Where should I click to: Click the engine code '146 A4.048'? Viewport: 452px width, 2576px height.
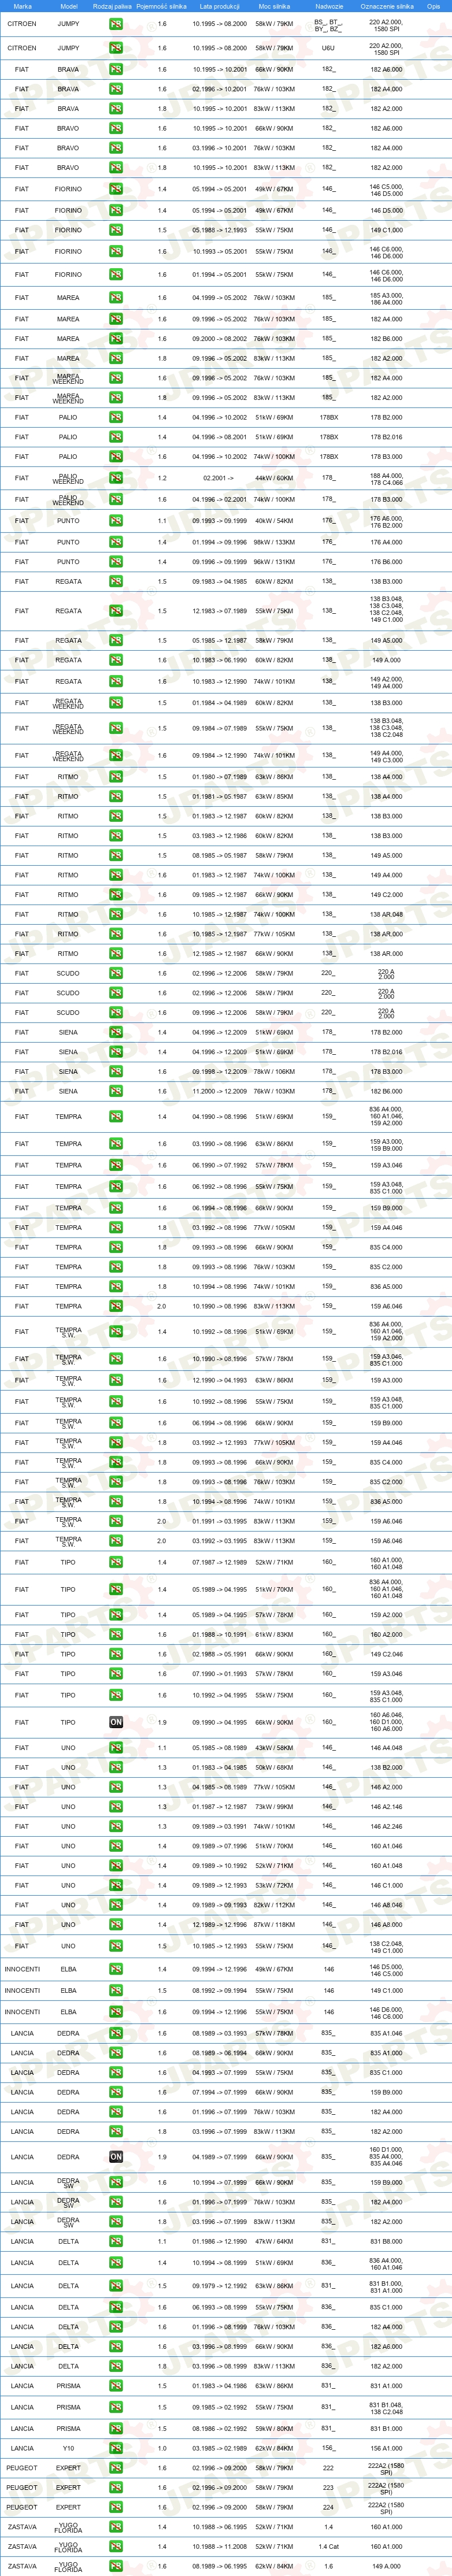pyautogui.click(x=387, y=1747)
